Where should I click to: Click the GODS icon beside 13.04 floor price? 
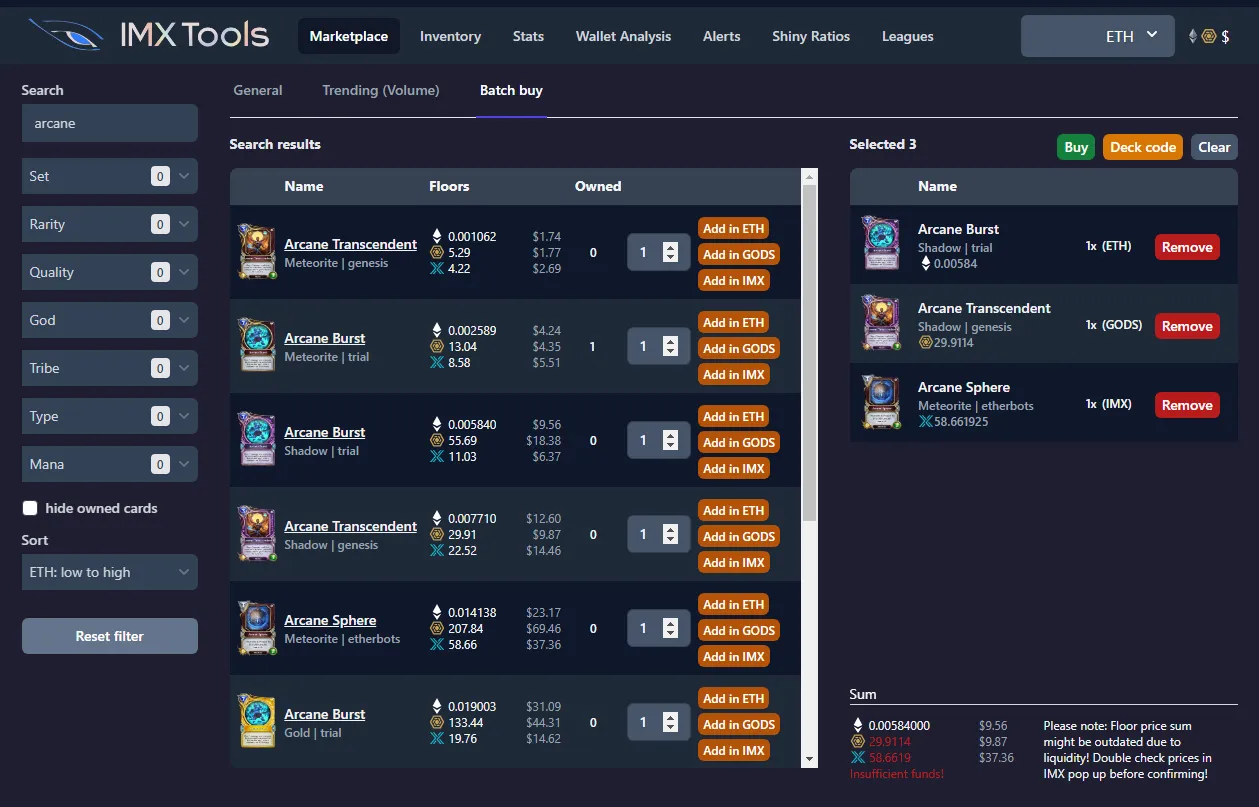tap(436, 347)
